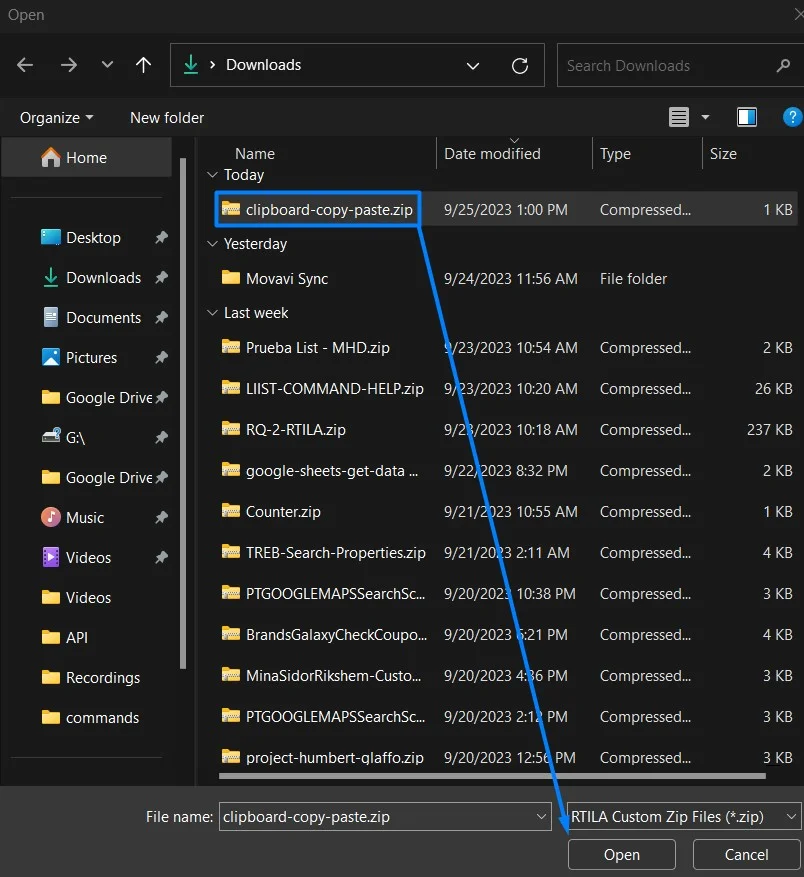Open the Organize menu
Viewport: 804px width, 877px height.
57,118
